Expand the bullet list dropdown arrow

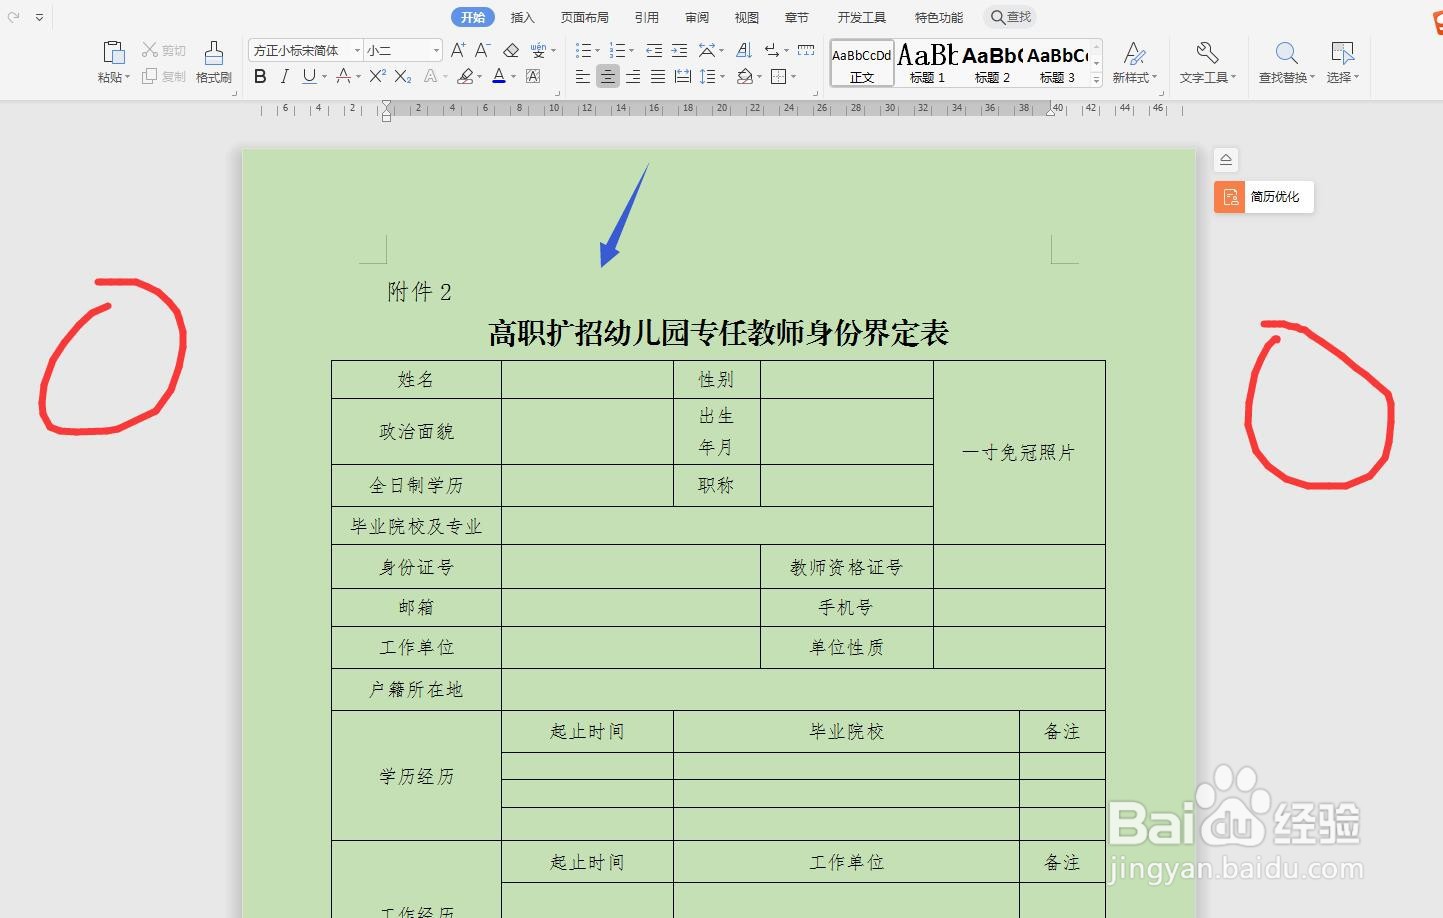coord(597,51)
